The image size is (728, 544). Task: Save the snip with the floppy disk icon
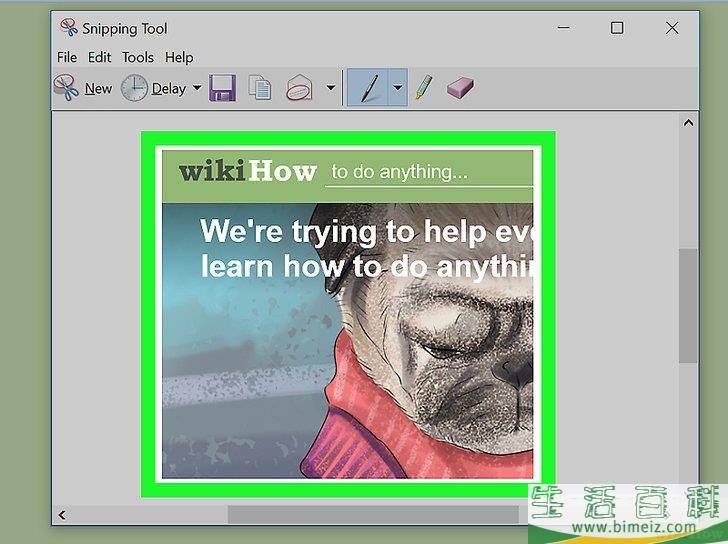(222, 88)
